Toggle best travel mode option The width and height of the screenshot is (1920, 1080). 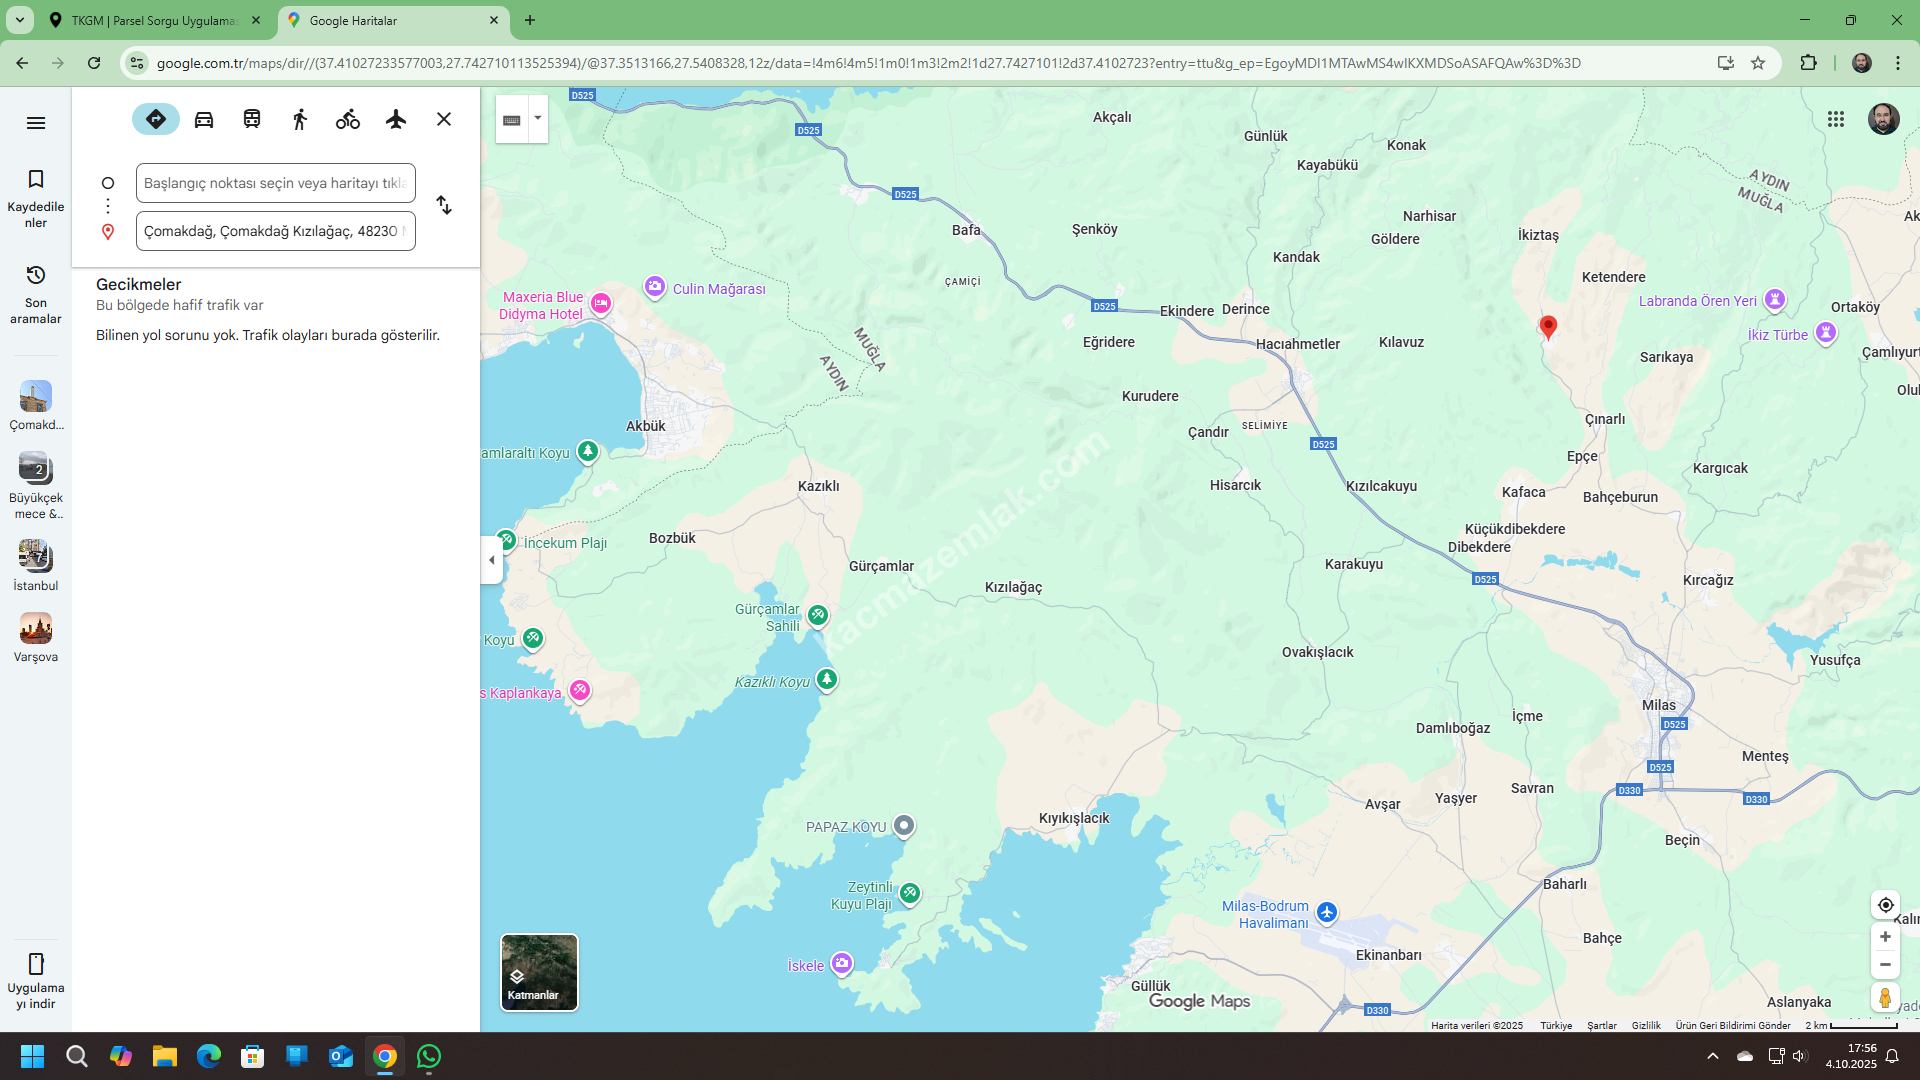tap(156, 119)
